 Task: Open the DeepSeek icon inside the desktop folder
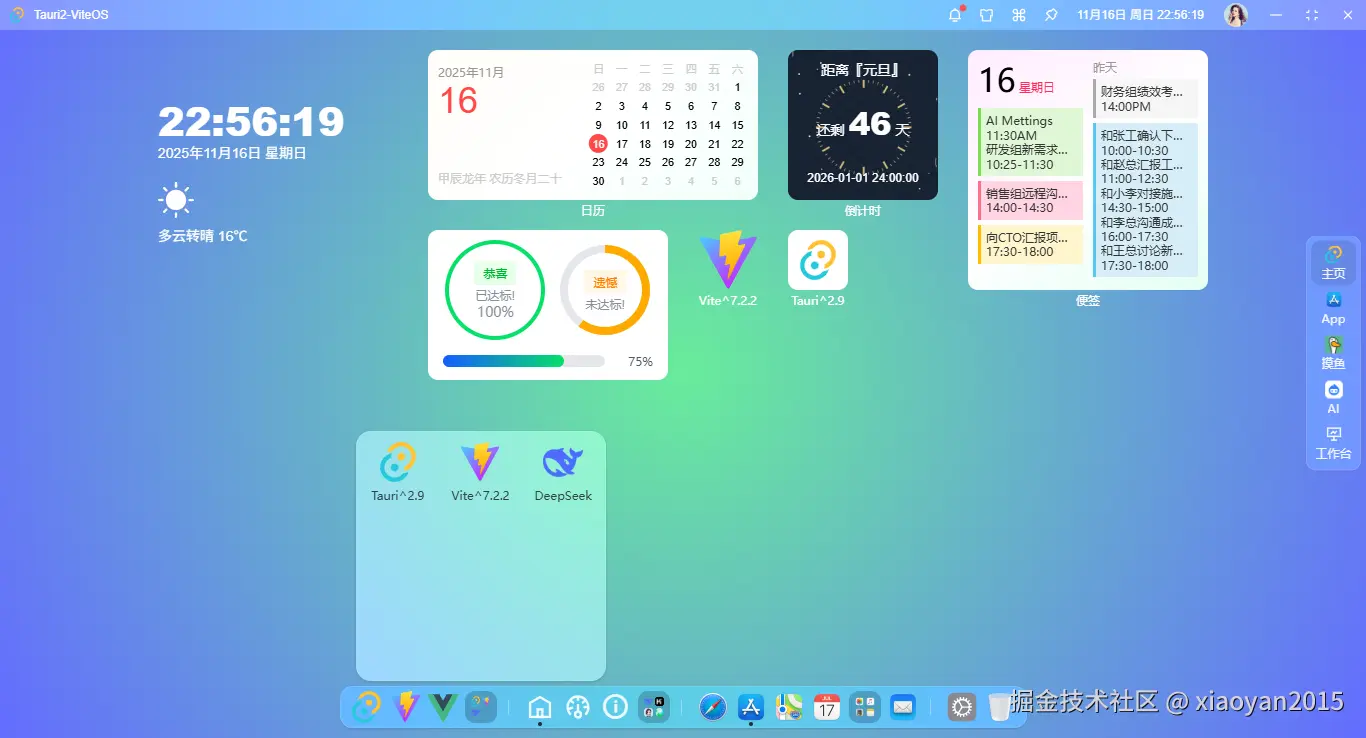click(562, 462)
